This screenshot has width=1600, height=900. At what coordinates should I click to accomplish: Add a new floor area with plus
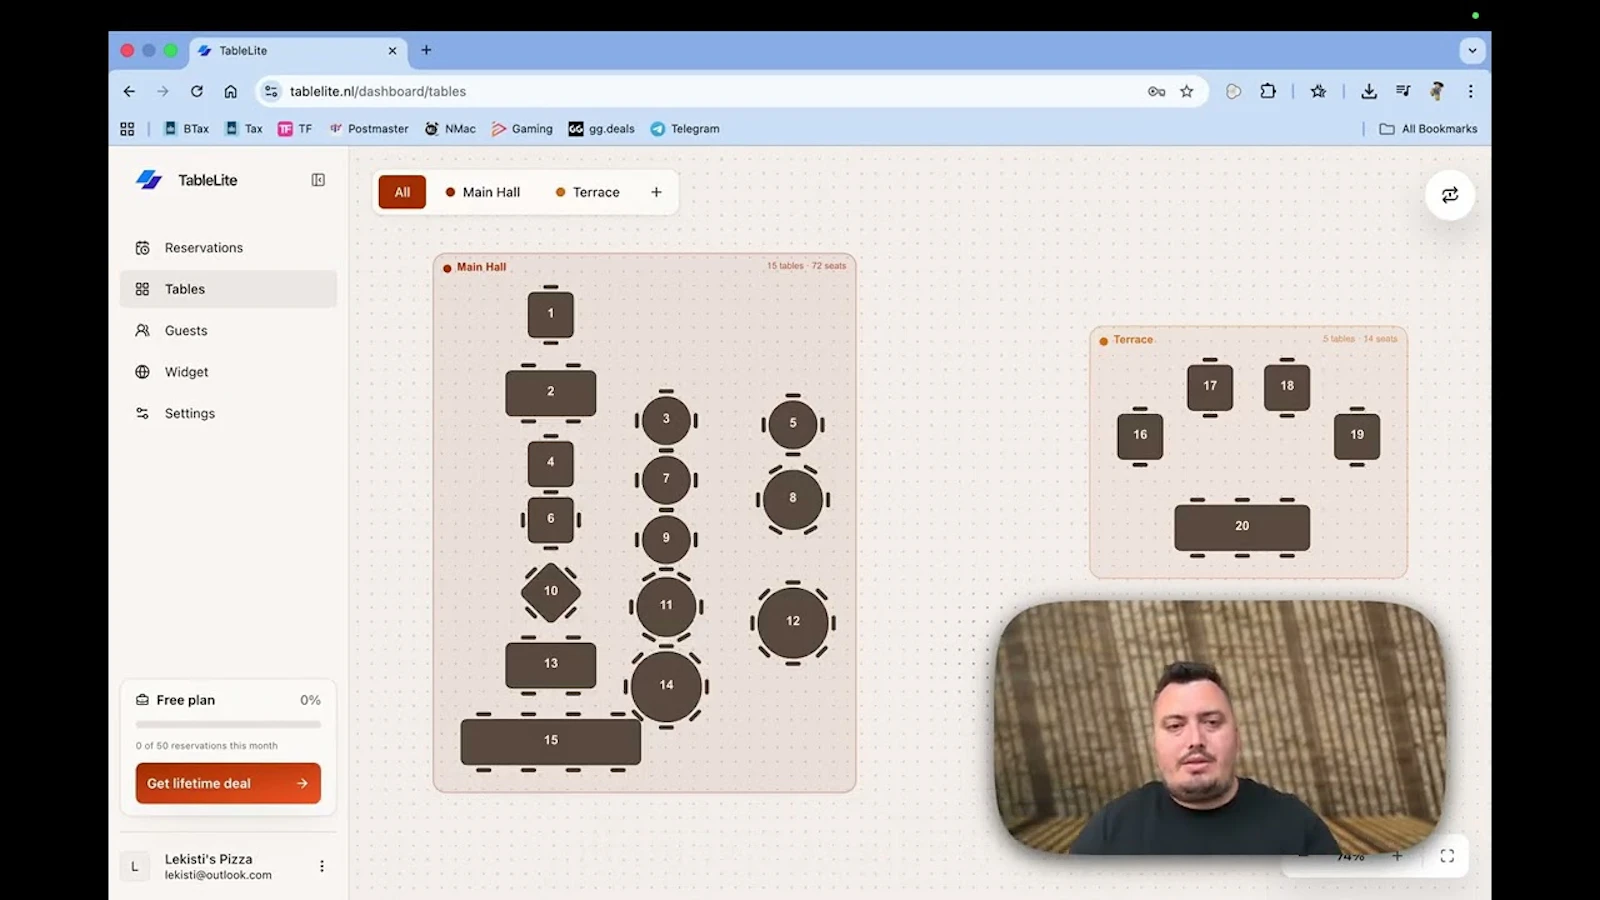click(x=656, y=192)
